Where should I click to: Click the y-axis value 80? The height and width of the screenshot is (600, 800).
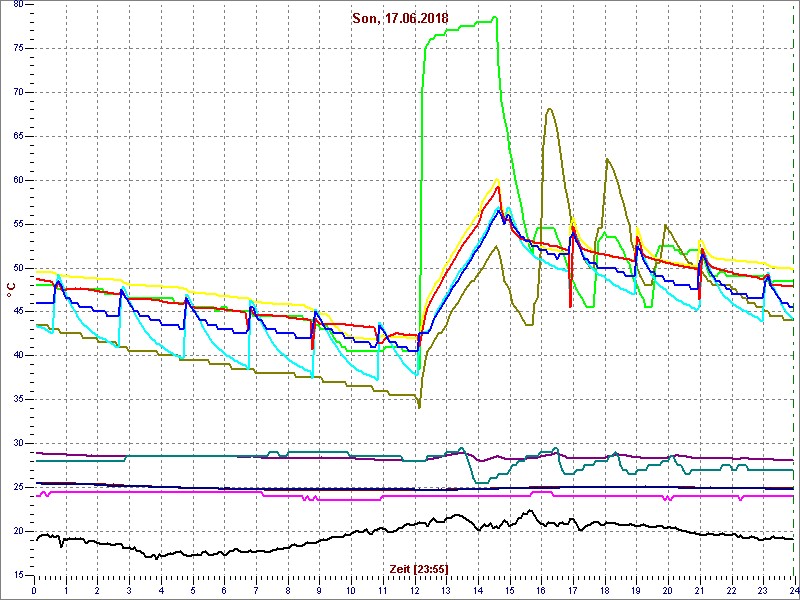click(x=18, y=4)
